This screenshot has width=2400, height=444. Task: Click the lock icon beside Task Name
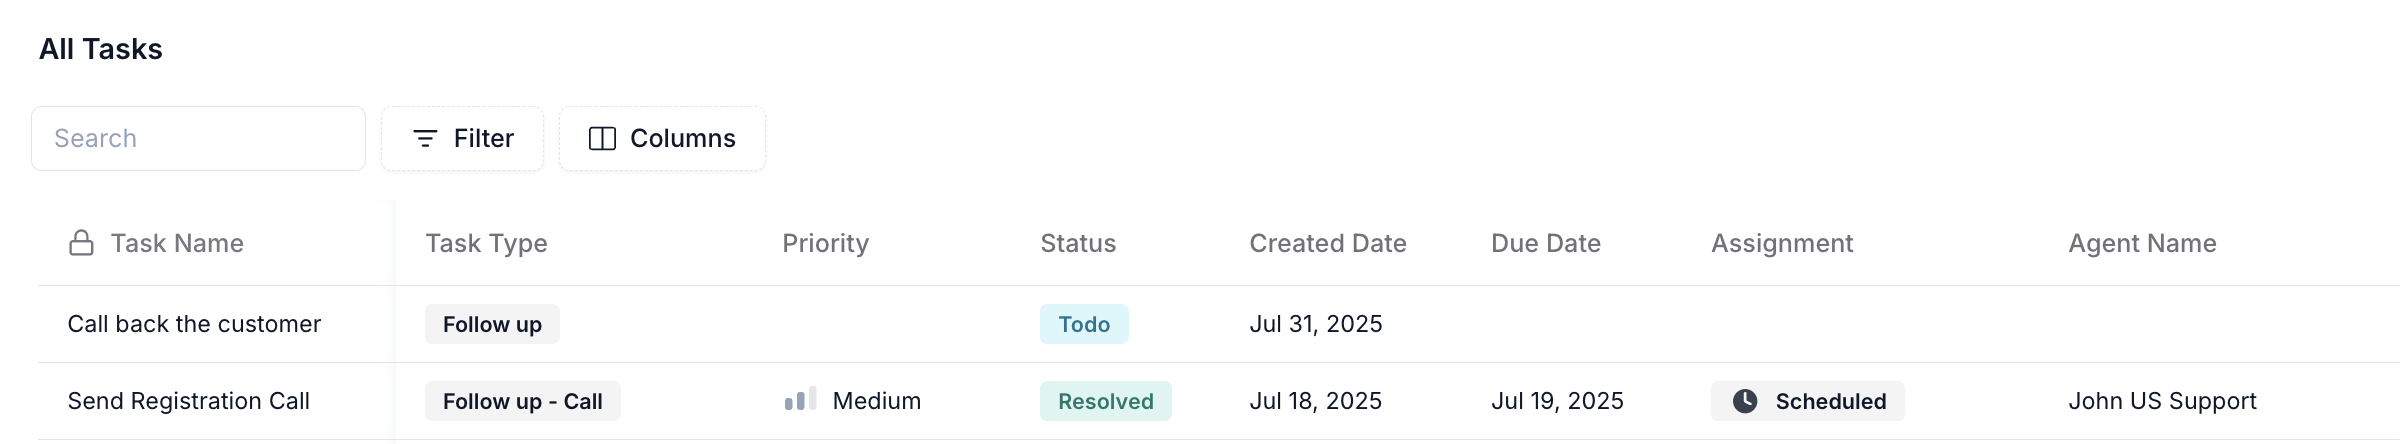tap(81, 243)
